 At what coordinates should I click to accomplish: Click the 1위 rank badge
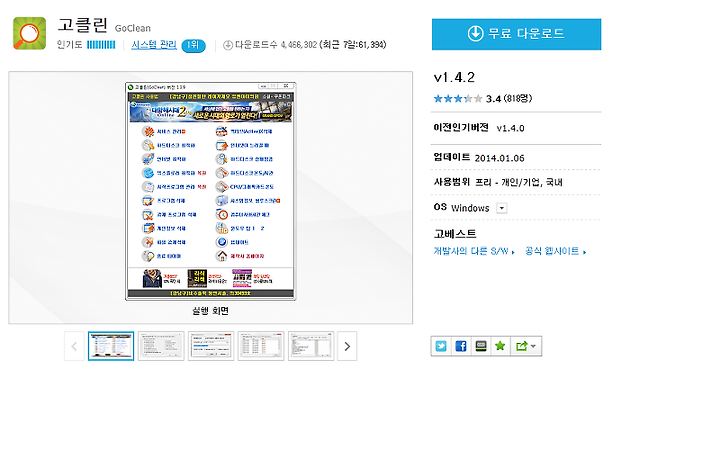pyautogui.click(x=193, y=45)
